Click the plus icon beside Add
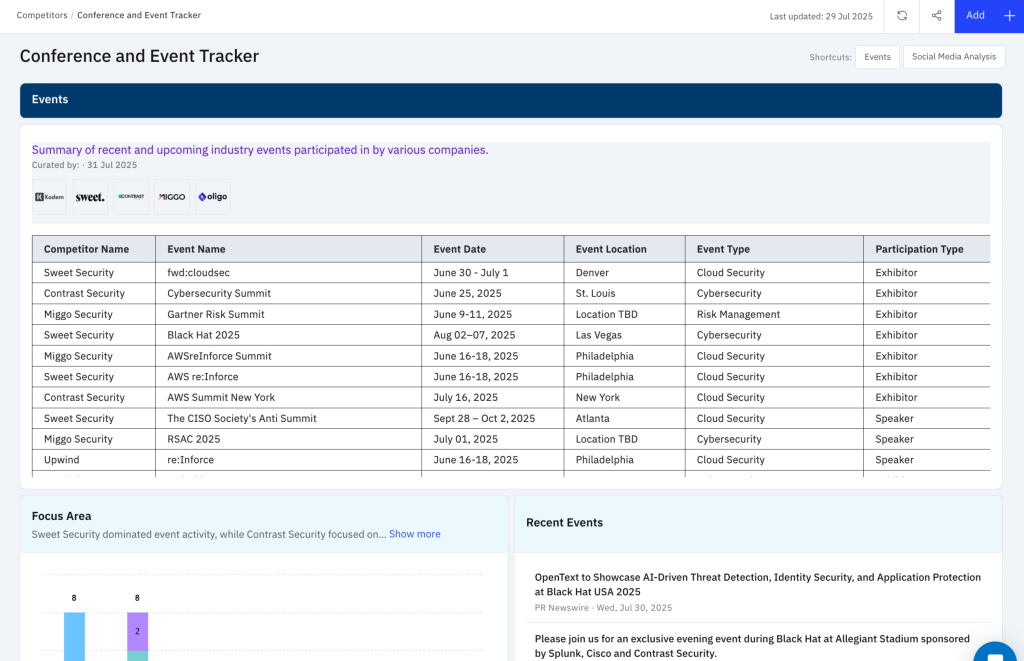This screenshot has height=661, width=1024. (x=1009, y=16)
